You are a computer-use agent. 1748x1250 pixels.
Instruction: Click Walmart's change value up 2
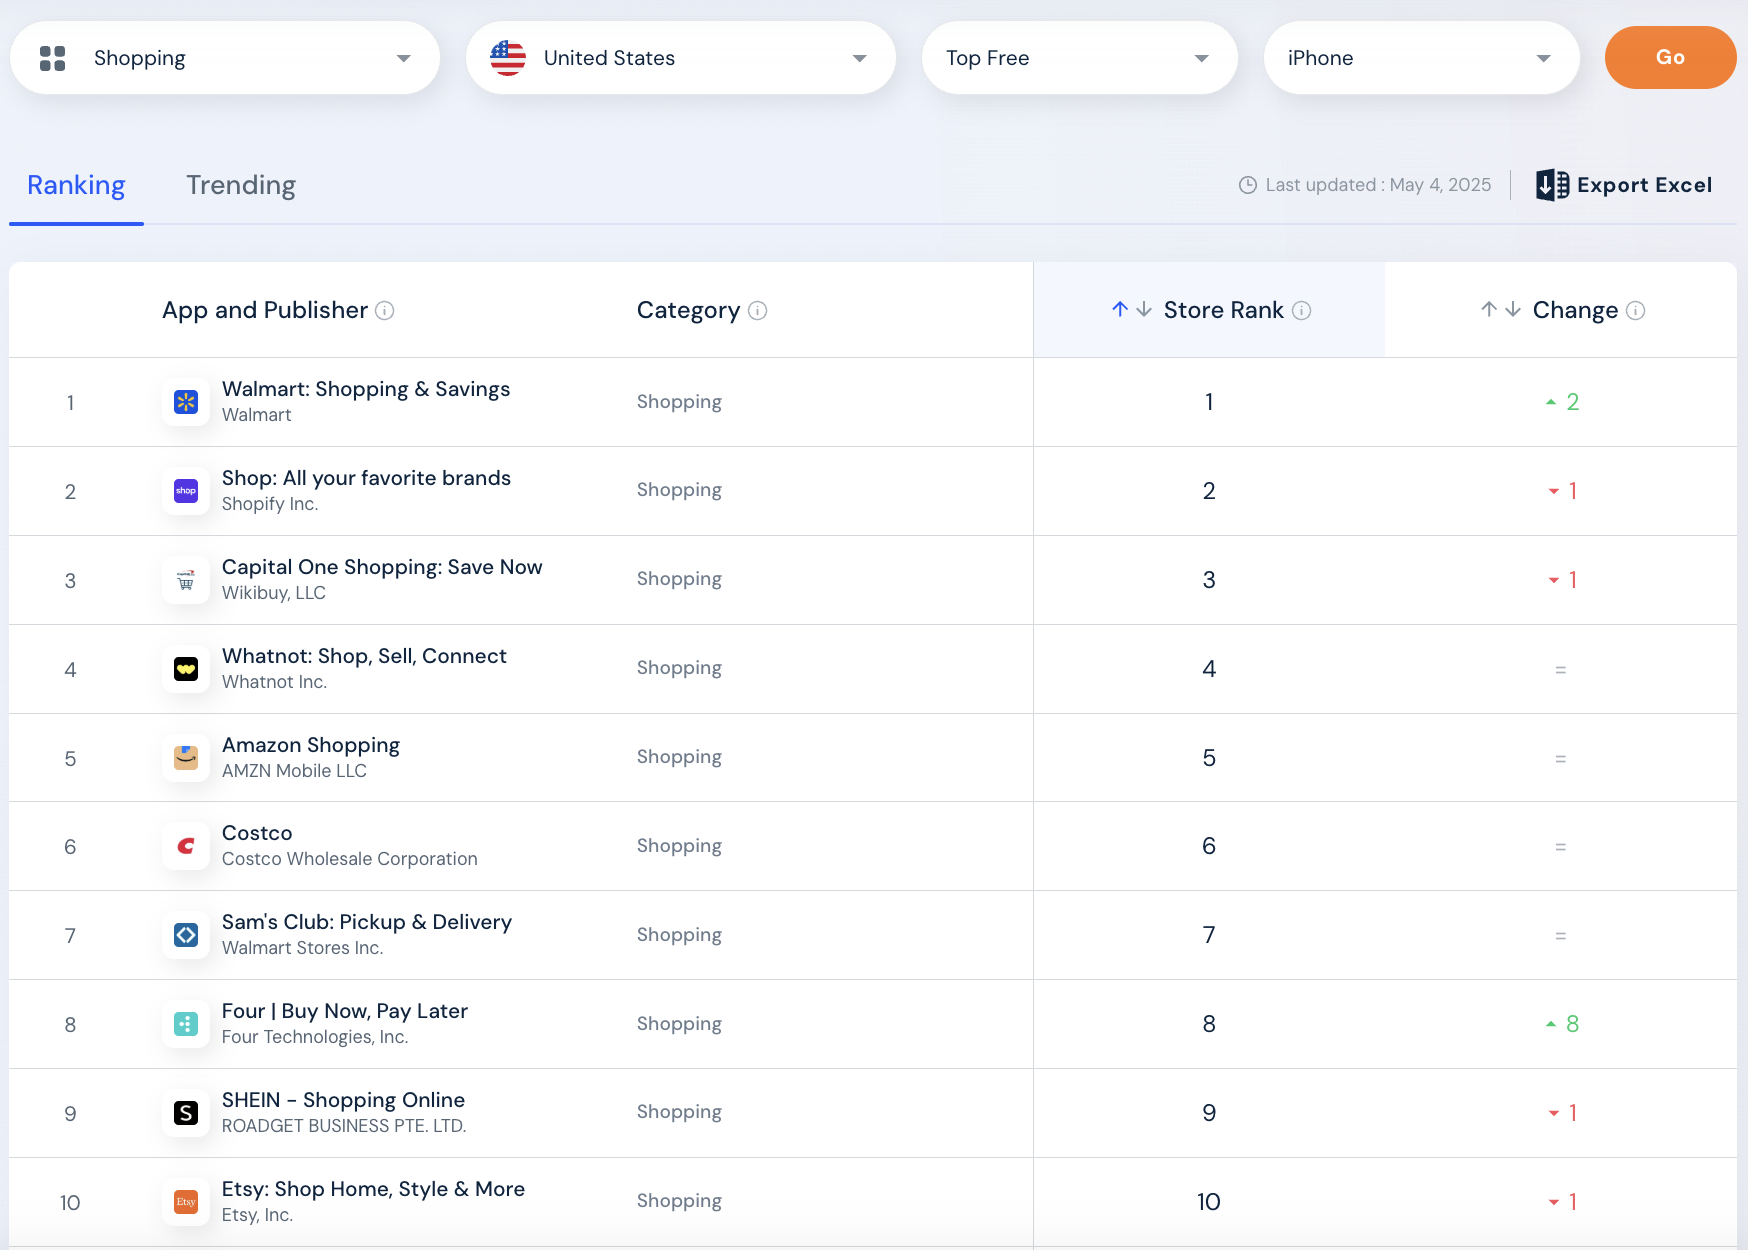click(1563, 402)
